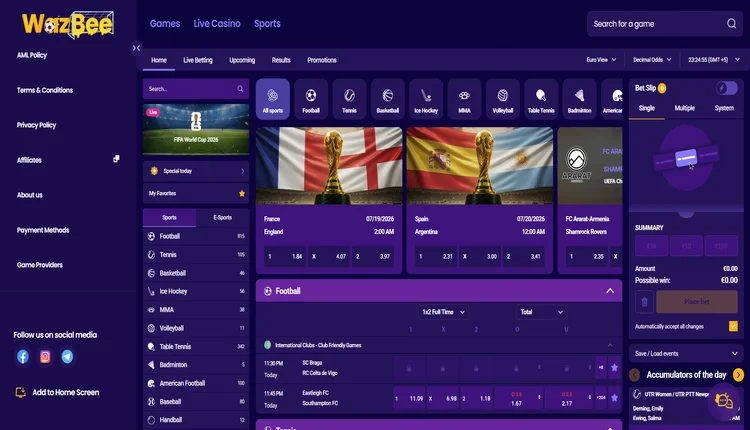Screen dimensions: 750x430
Task: Expand Special today
Action: click(196, 171)
